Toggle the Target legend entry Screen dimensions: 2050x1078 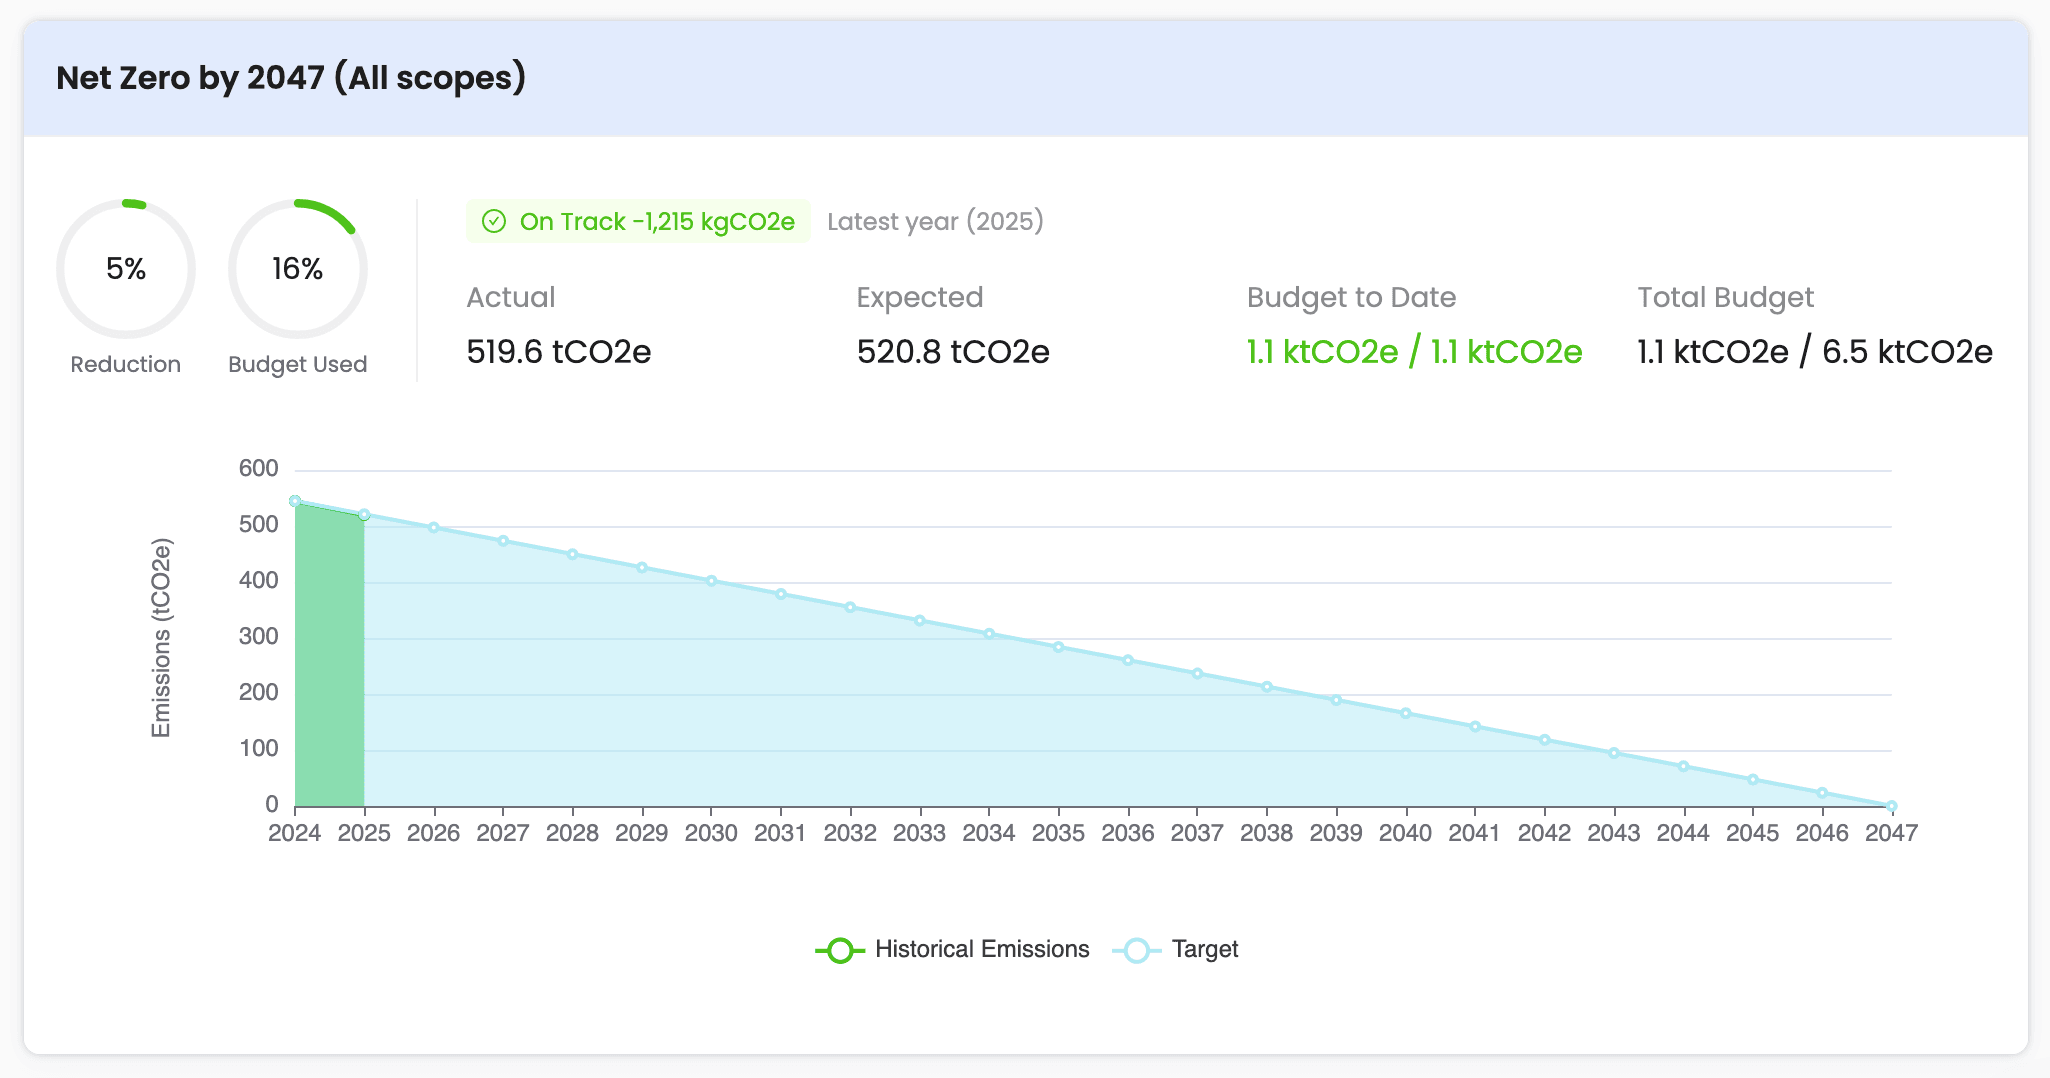pyautogui.click(x=1176, y=950)
